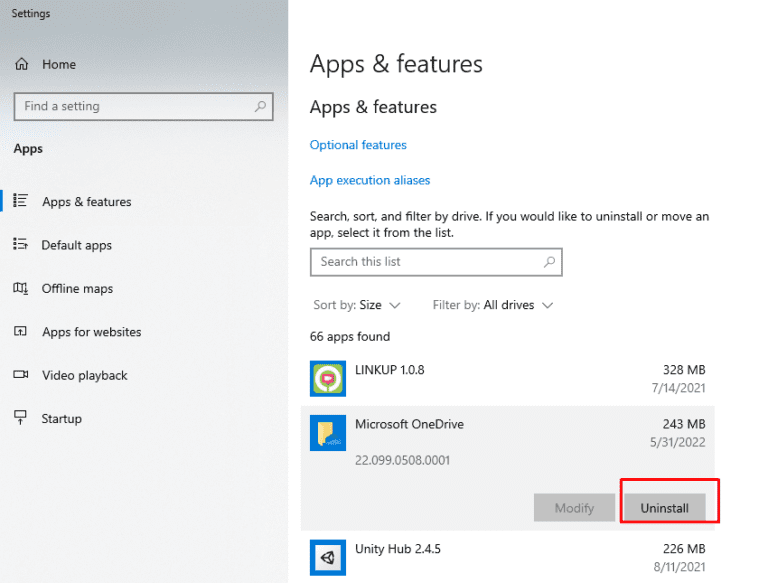Focus the Search this list field
Viewport: 768px width, 583px height.
[x=425, y=262]
